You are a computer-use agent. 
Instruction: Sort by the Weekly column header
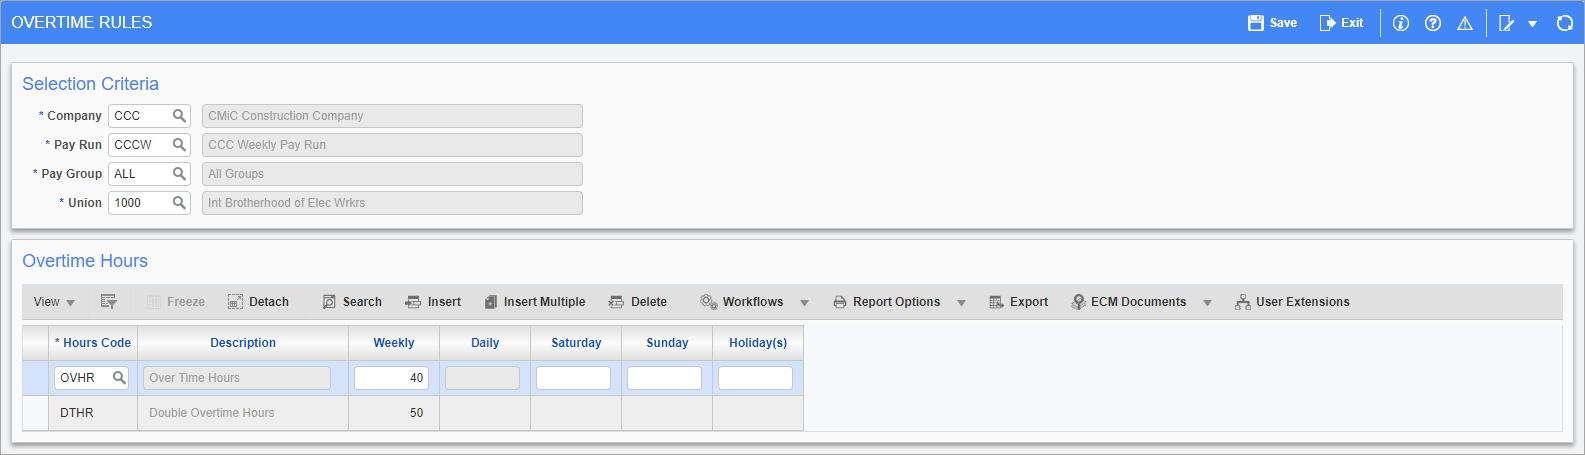coord(394,343)
